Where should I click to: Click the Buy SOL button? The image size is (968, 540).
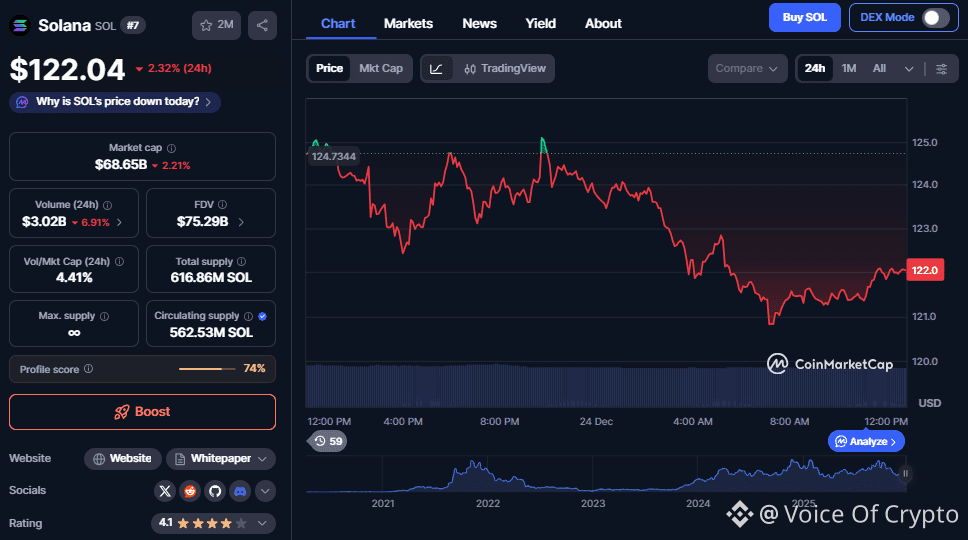pos(804,17)
